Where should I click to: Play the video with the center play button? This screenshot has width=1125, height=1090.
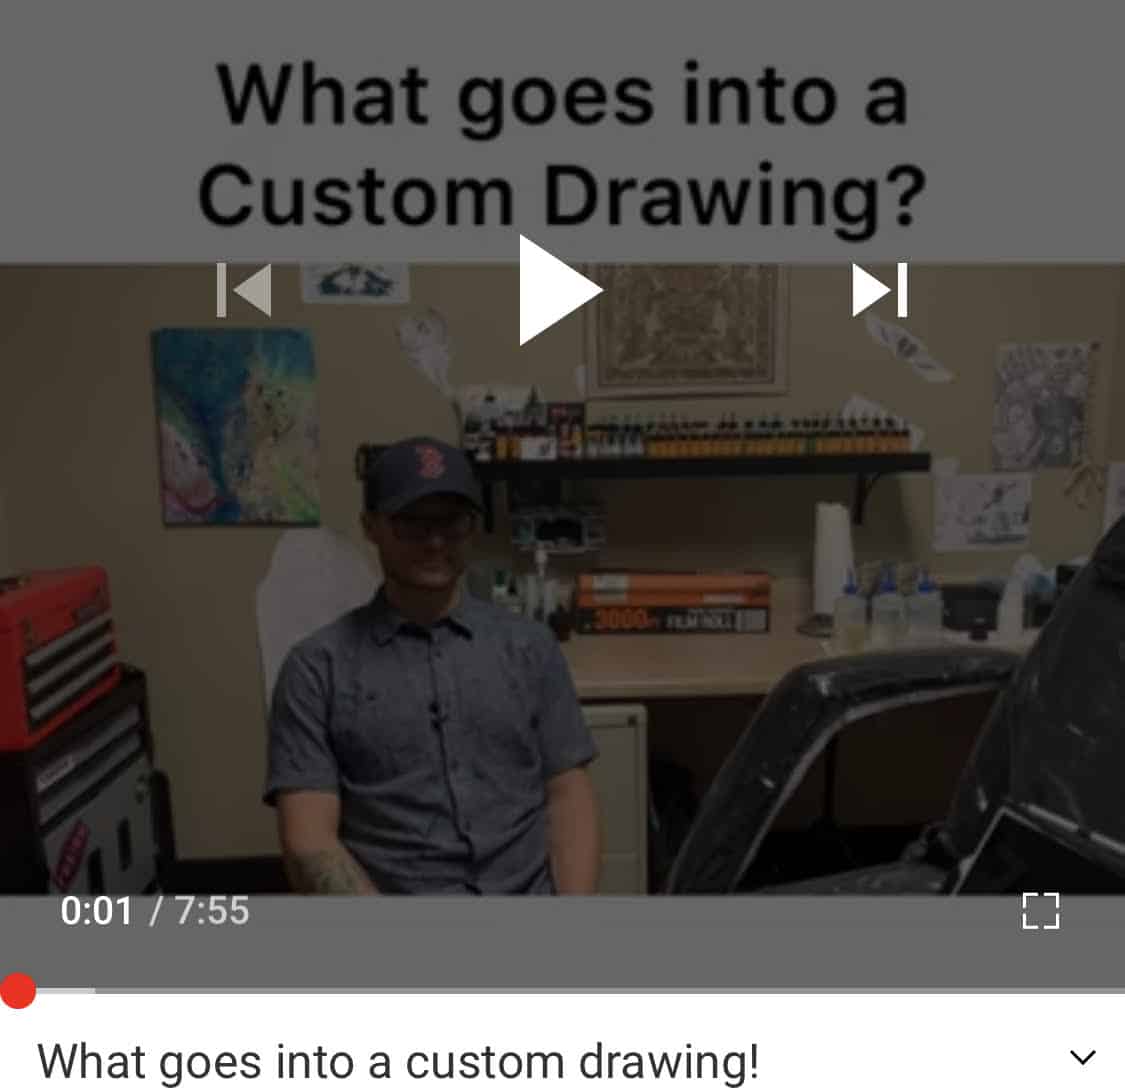pyautogui.click(x=560, y=290)
